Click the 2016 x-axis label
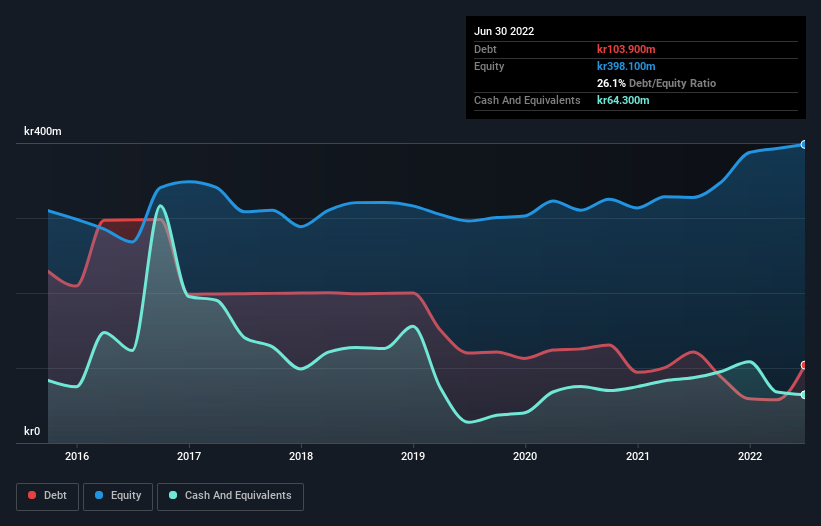Screen dimensions: 821x526 click(77, 456)
